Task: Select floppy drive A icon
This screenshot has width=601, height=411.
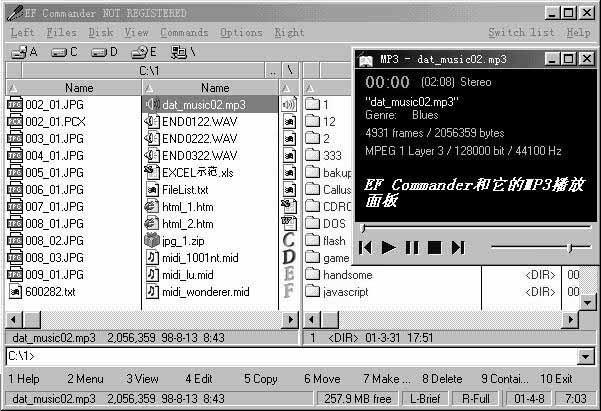Action: click(22, 52)
